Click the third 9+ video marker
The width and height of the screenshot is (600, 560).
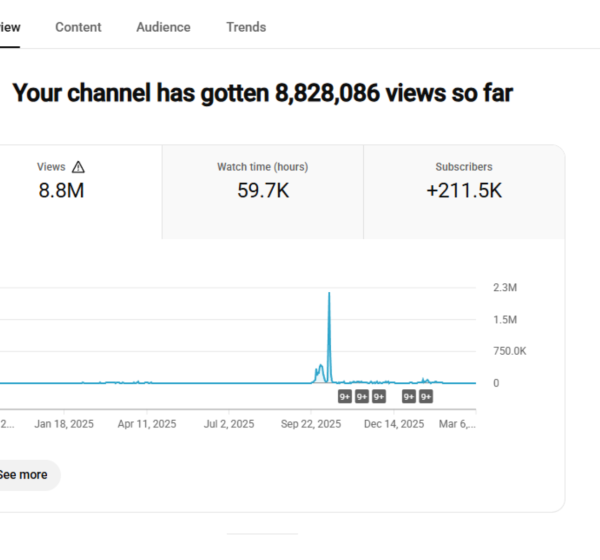pyautogui.click(x=379, y=397)
